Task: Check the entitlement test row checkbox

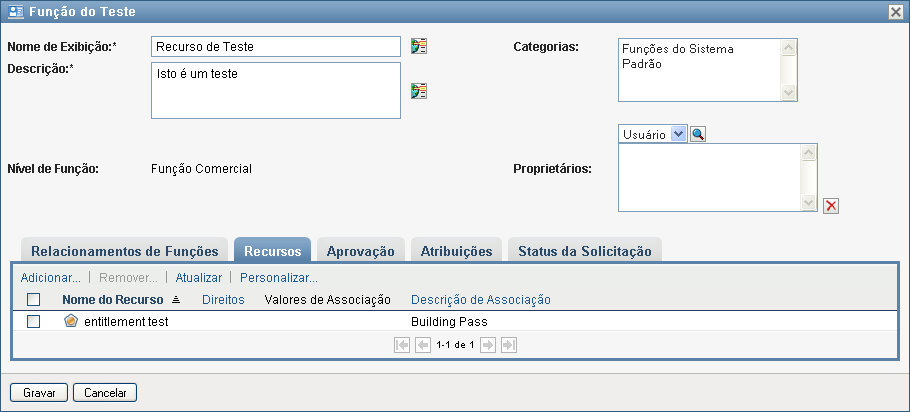Action: point(34,322)
